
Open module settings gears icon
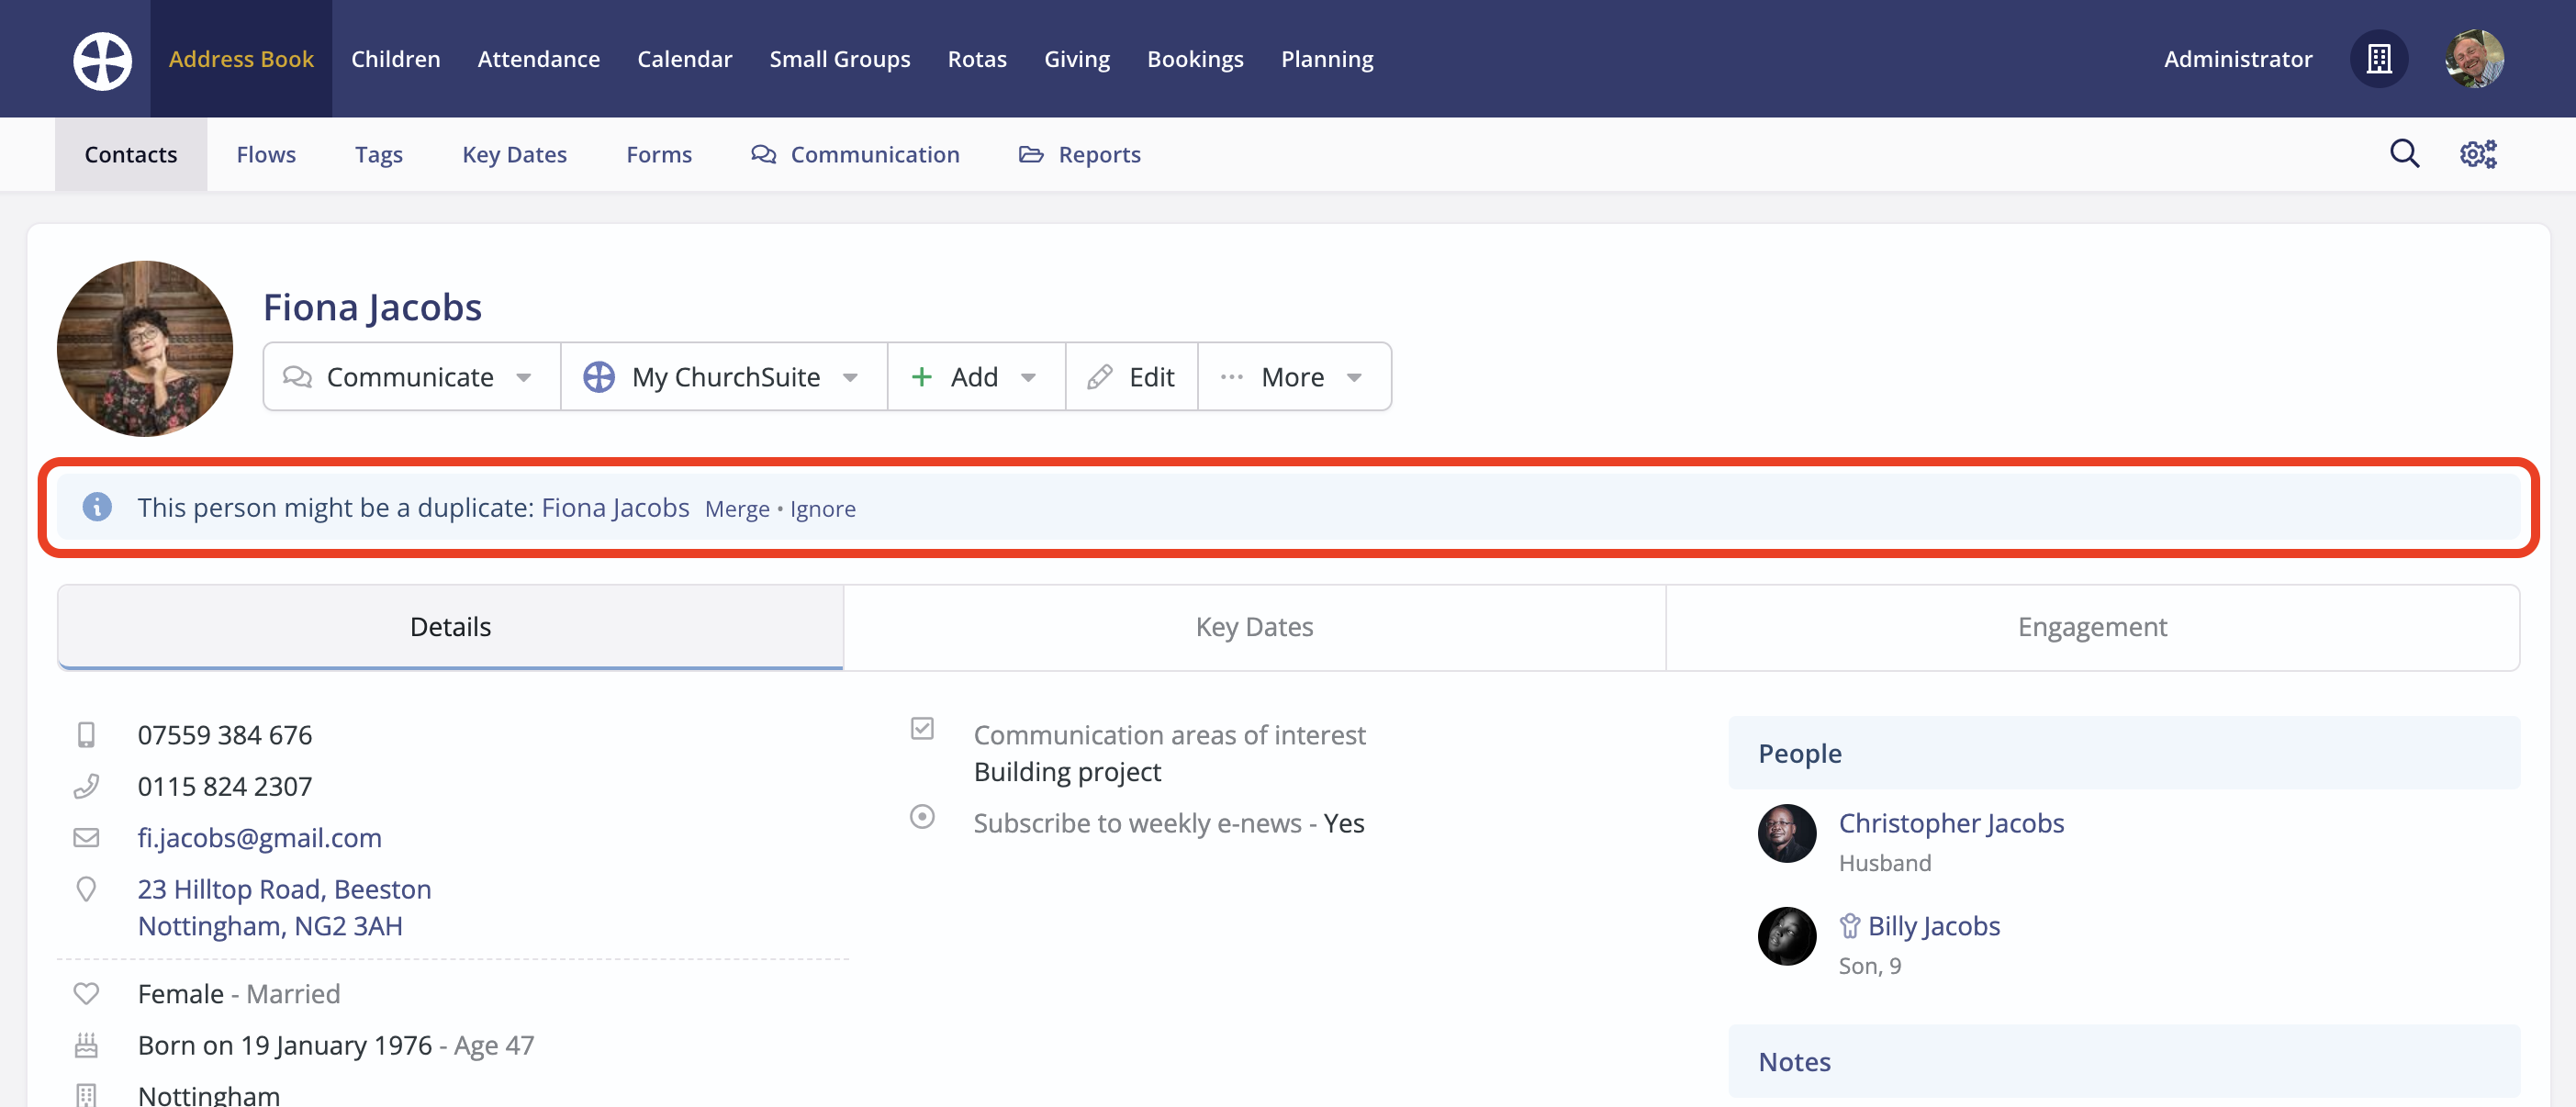(2478, 154)
